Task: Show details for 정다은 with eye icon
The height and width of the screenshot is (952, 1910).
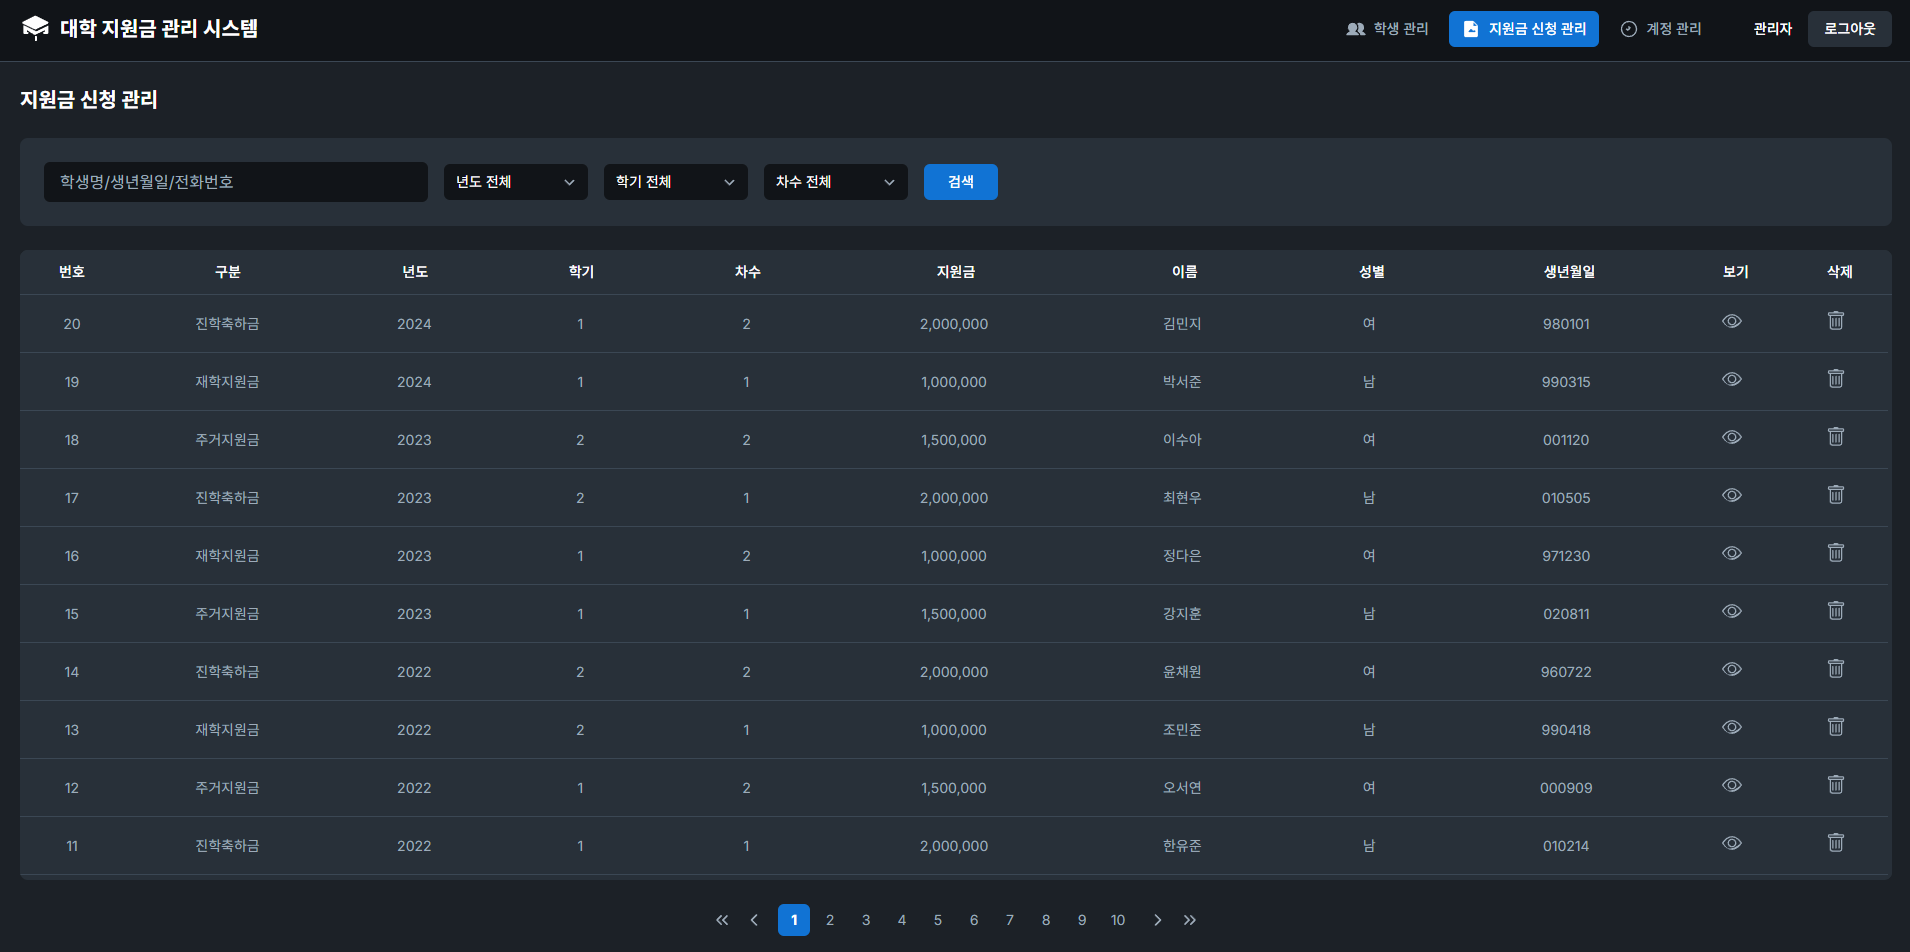Action: coord(1731,553)
